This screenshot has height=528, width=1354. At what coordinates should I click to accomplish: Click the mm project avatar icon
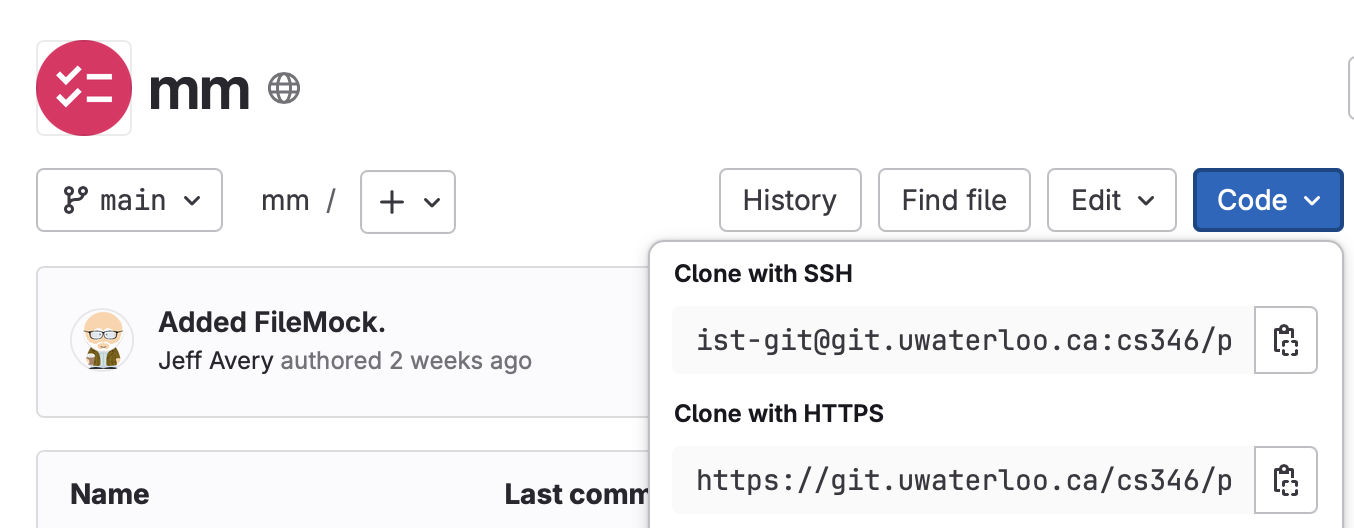tap(84, 88)
